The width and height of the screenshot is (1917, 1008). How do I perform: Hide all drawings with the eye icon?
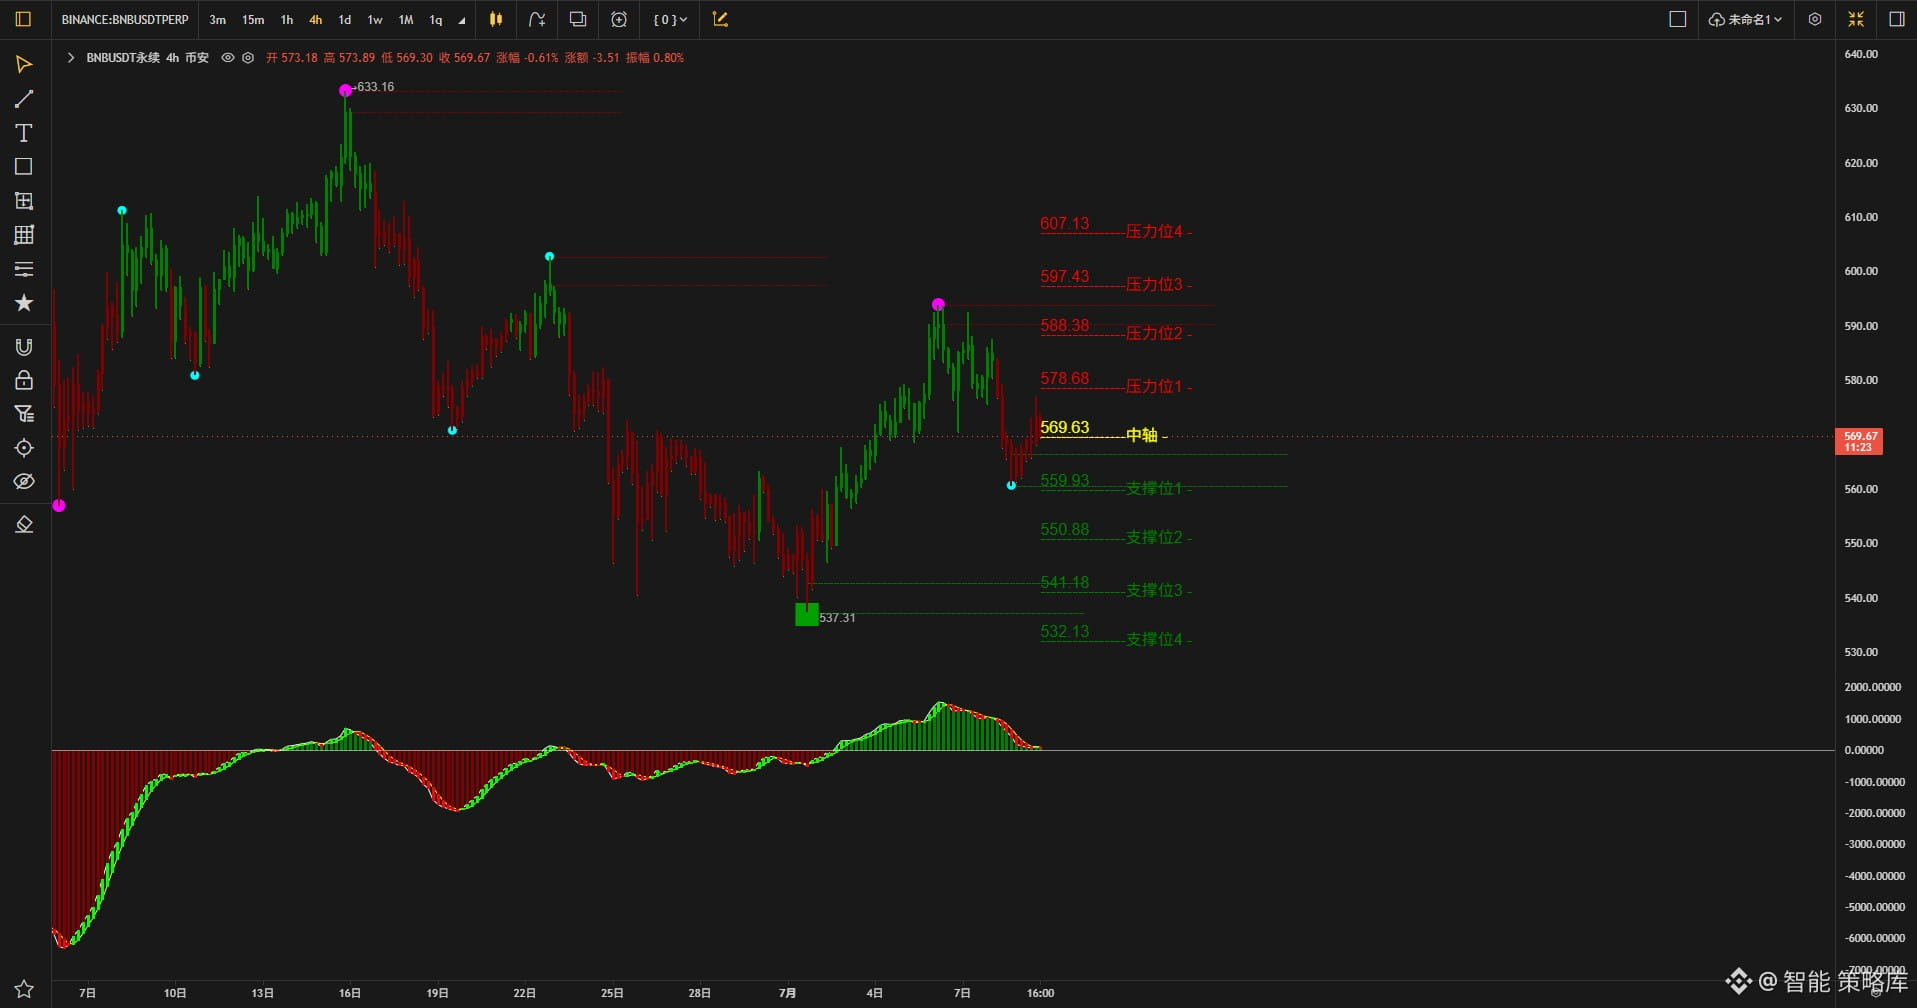click(24, 482)
